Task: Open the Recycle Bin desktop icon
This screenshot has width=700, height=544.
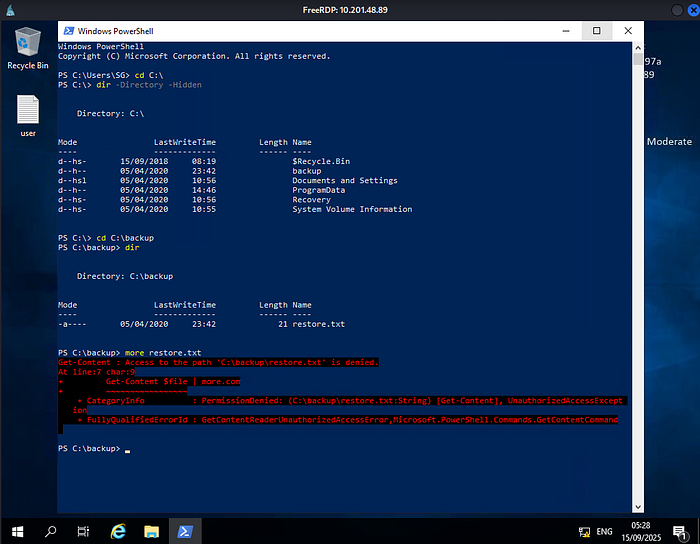Action: click(x=28, y=48)
